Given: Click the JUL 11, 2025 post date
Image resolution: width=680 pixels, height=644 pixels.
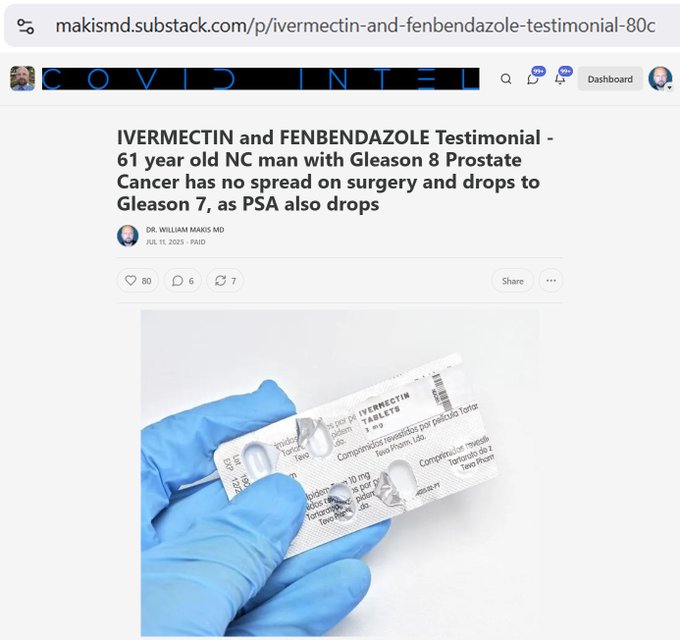Looking at the screenshot, I should tap(165, 242).
